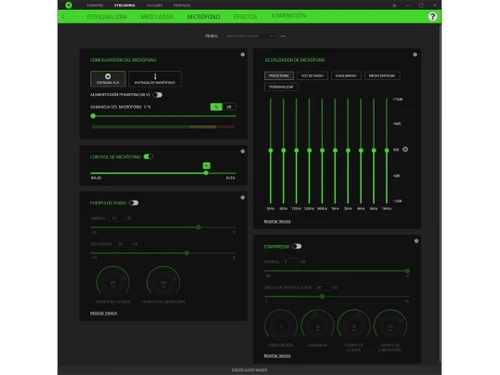Click info icon of Configuración del Micrófono panel

[243, 54]
